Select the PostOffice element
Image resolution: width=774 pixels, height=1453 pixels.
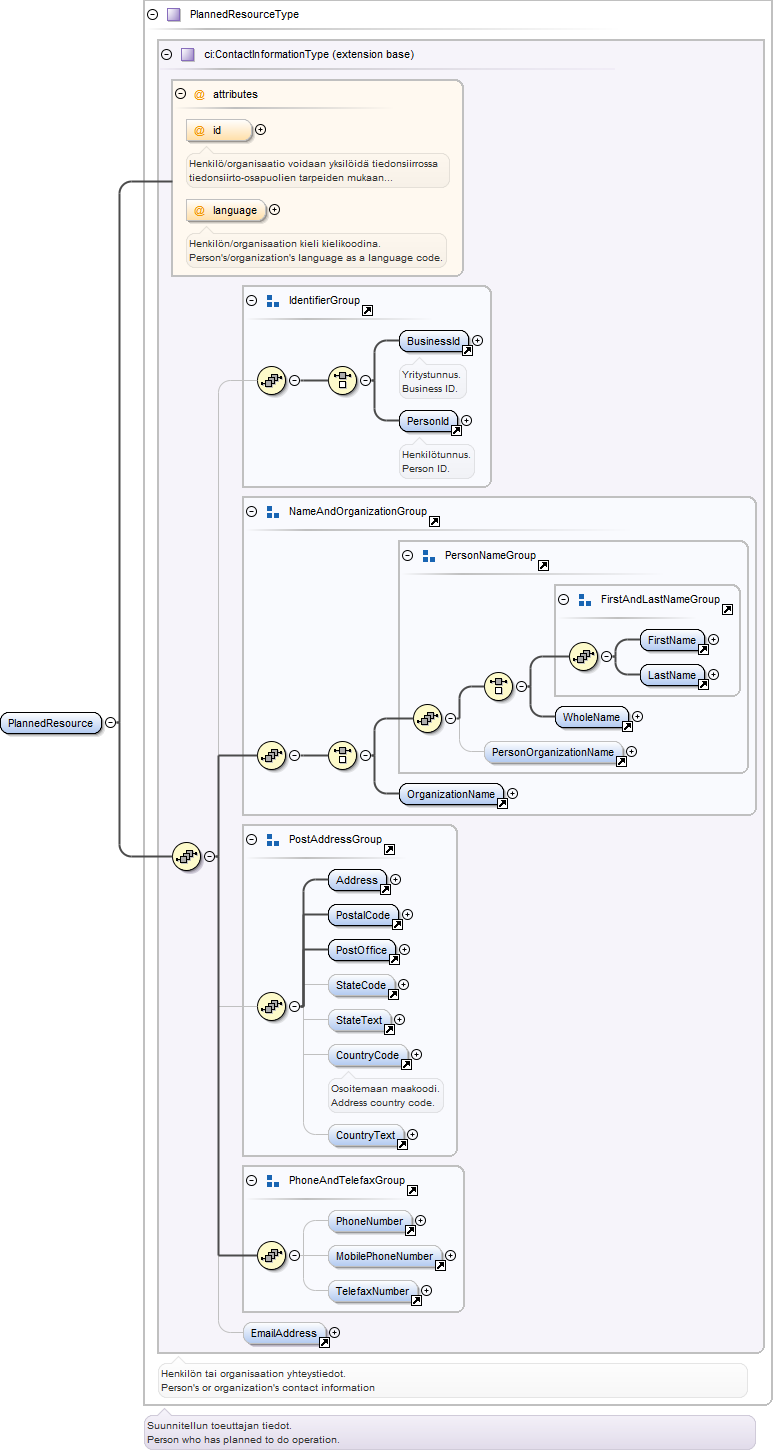pyautogui.click(x=362, y=950)
